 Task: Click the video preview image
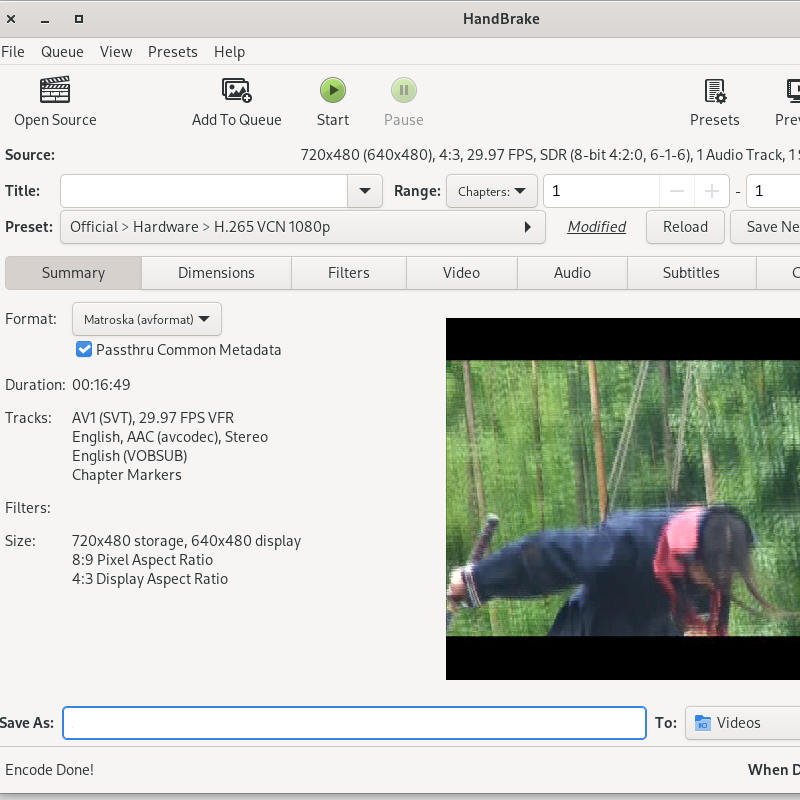coord(622,498)
